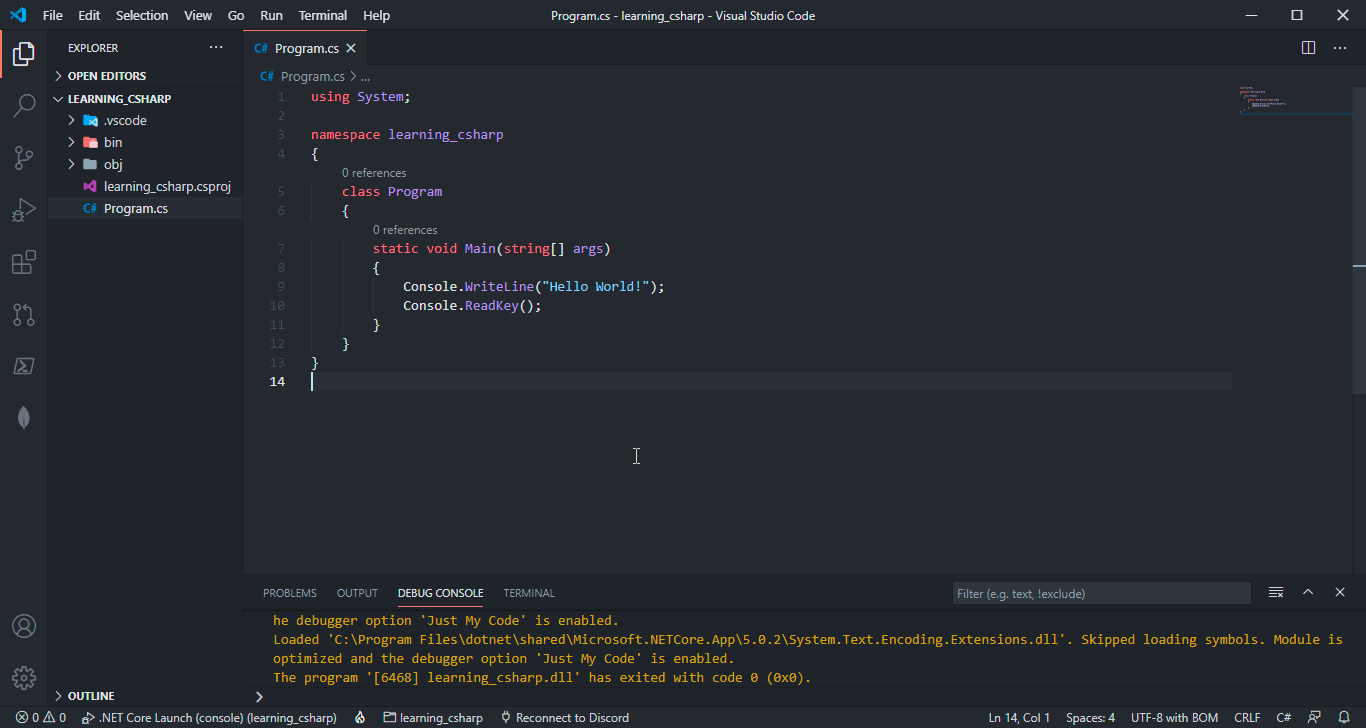Close the Debug Console panel

coord(1340,592)
